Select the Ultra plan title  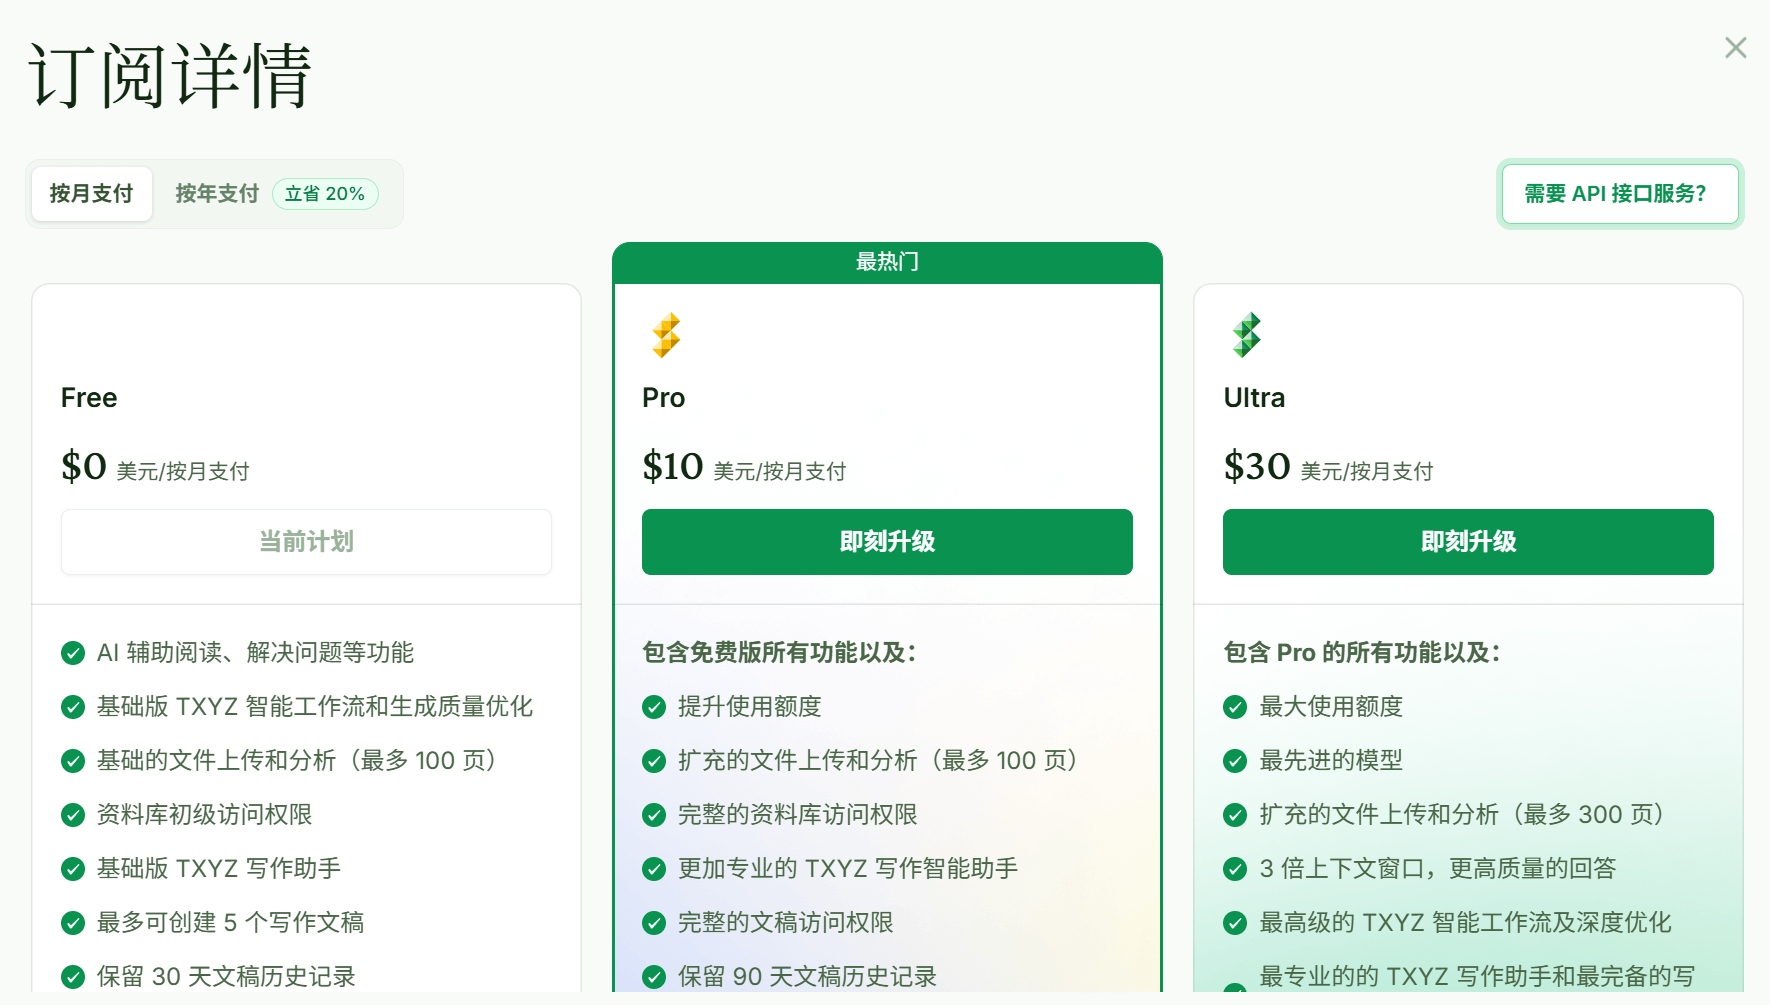[x=1253, y=397]
